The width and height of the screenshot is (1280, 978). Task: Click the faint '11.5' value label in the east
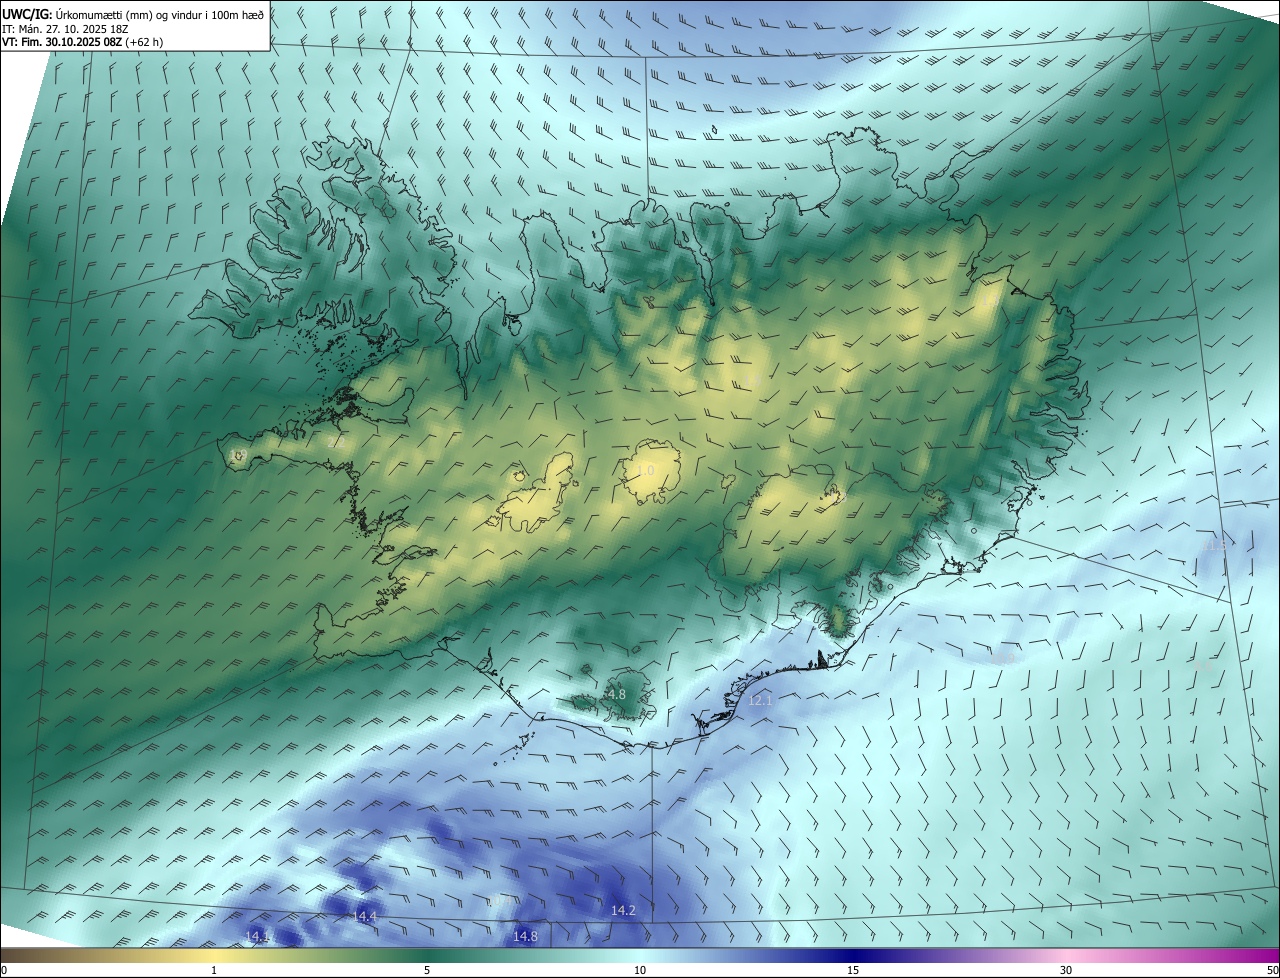point(1216,546)
